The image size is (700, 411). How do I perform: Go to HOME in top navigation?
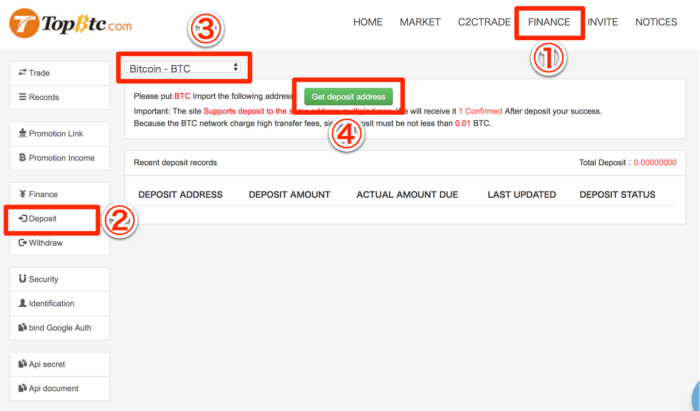click(367, 22)
